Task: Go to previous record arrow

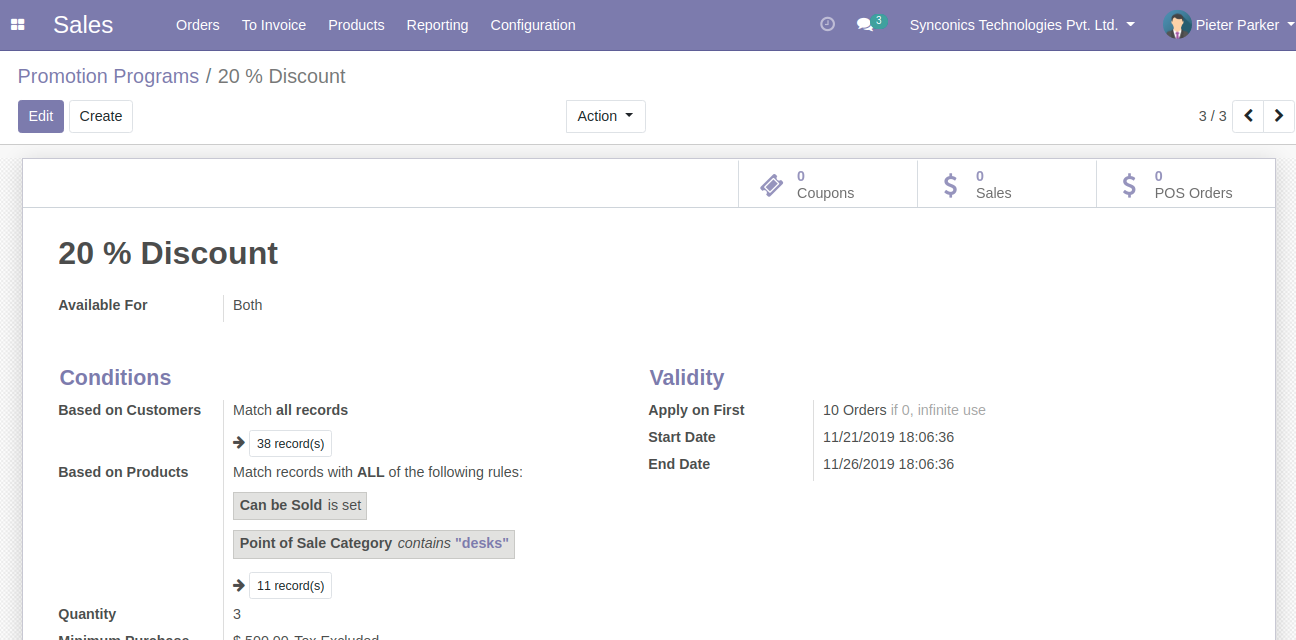Action: point(1248,116)
